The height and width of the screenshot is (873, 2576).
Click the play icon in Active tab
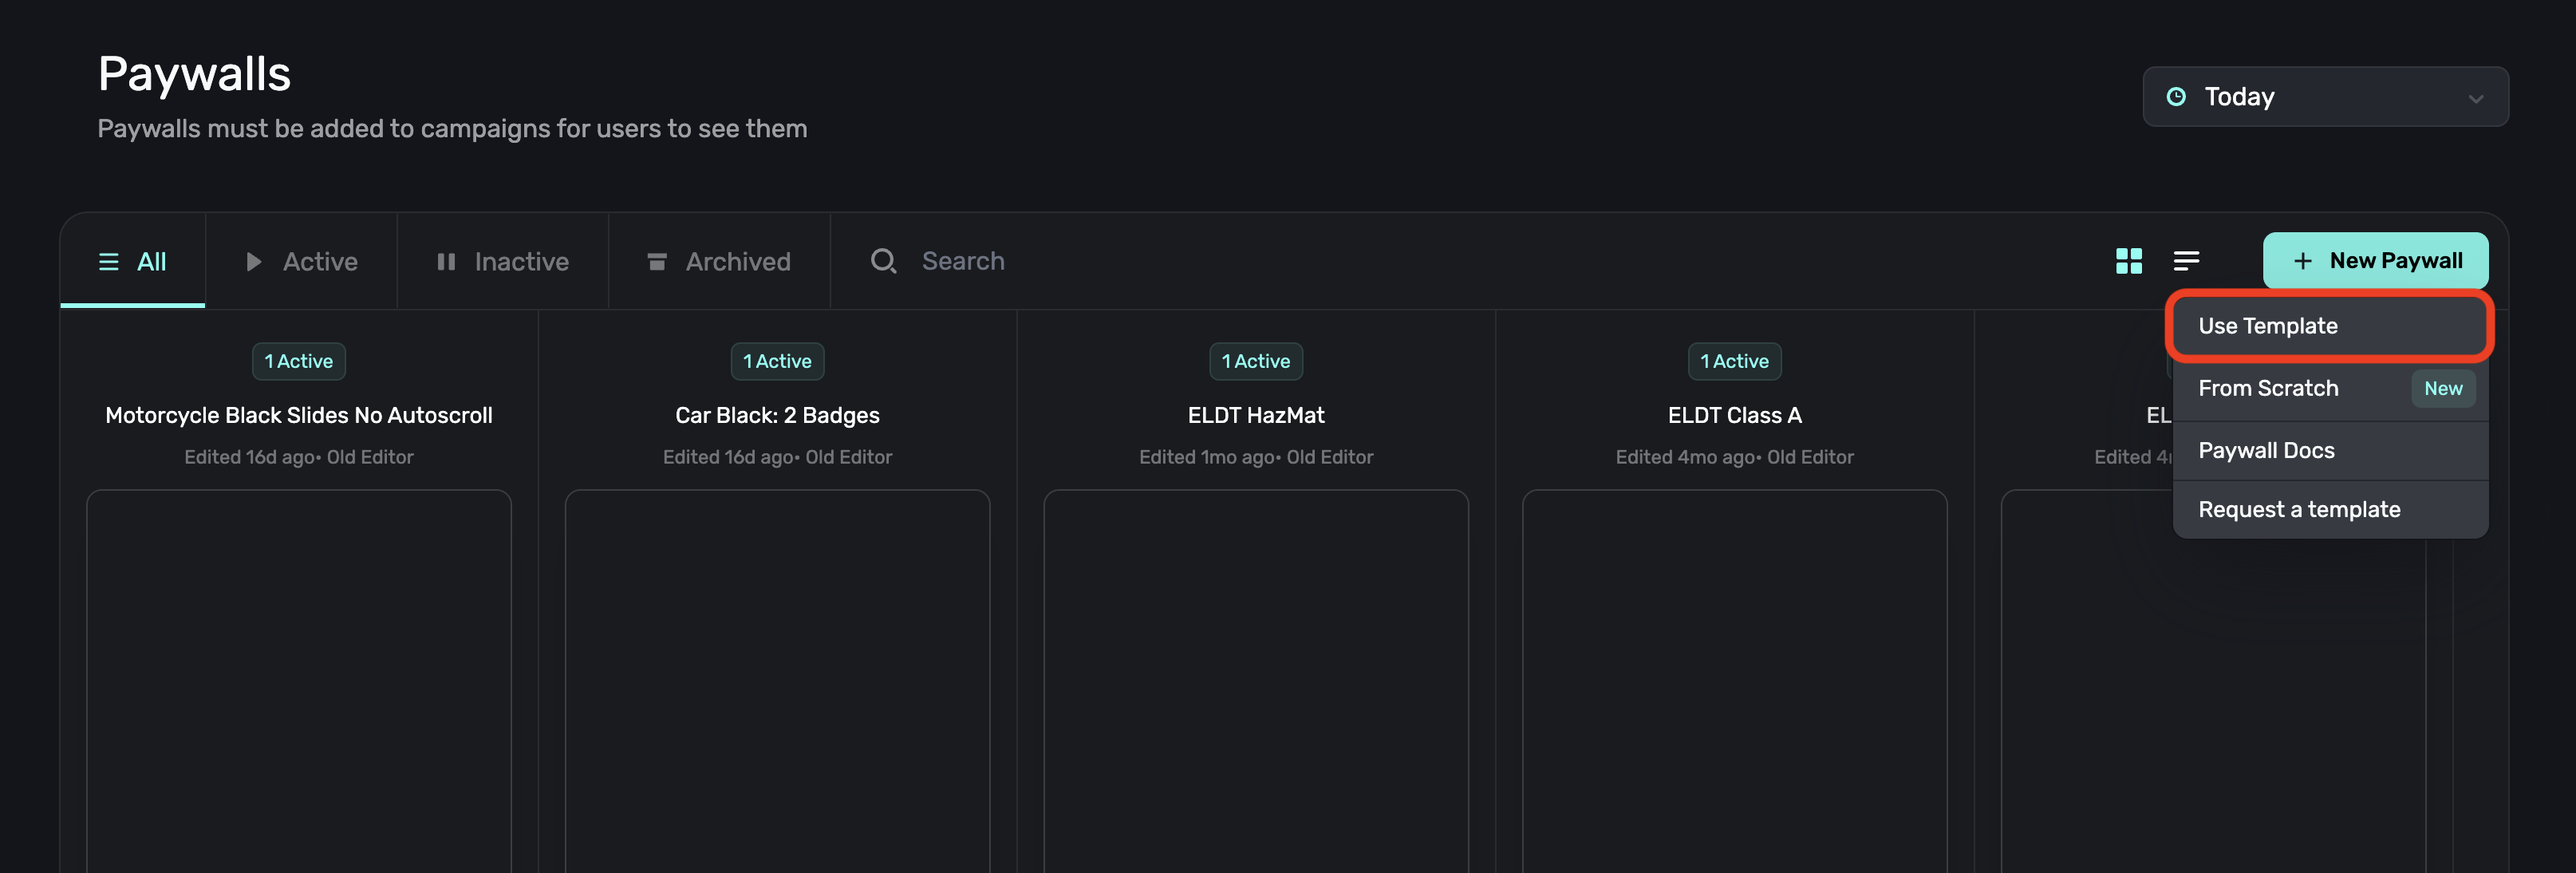click(x=254, y=261)
